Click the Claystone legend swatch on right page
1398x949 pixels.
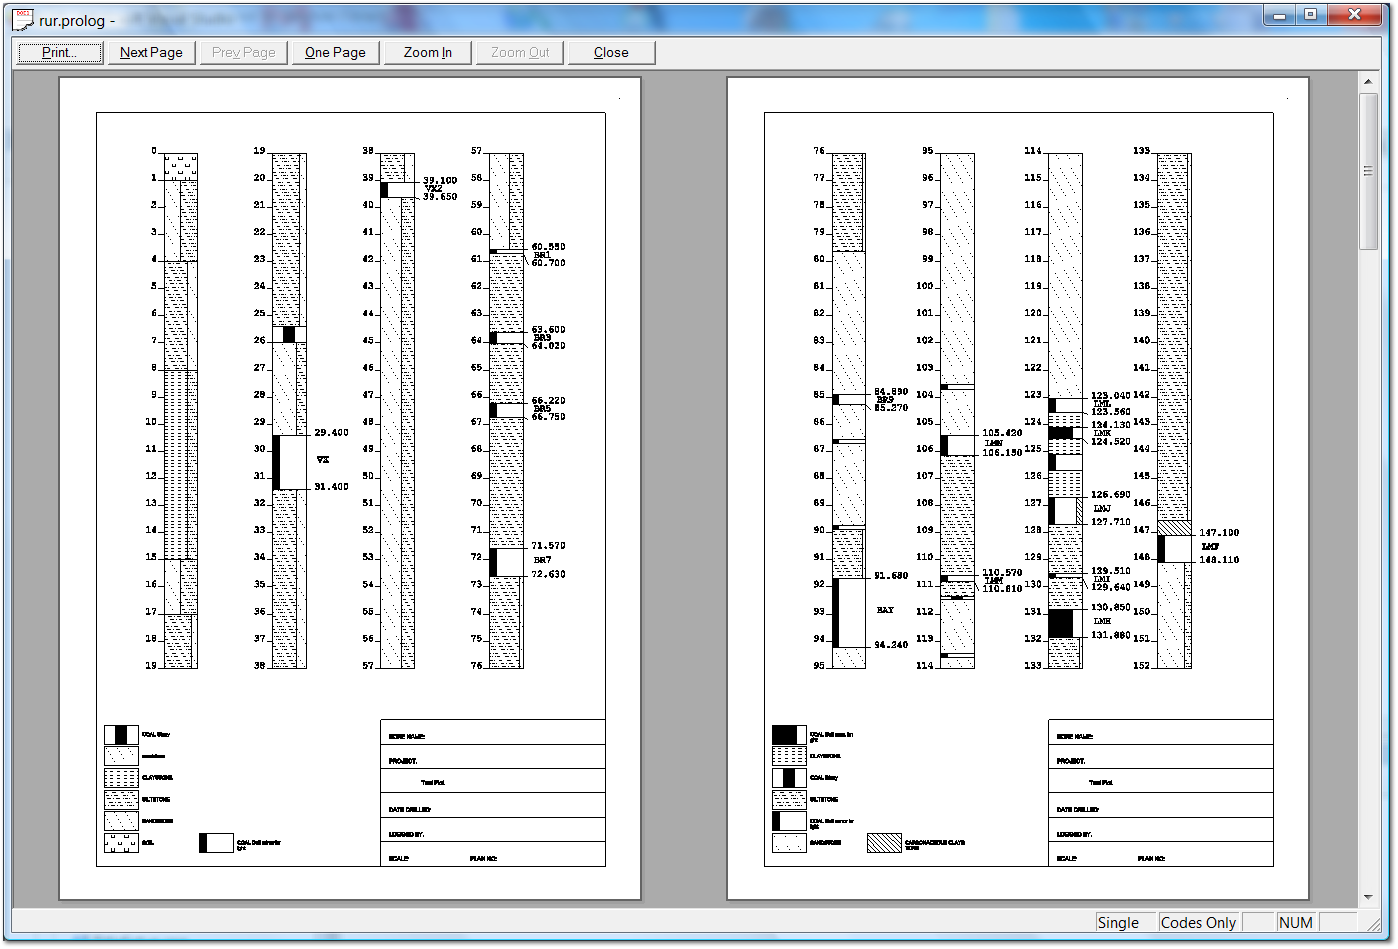tap(789, 756)
